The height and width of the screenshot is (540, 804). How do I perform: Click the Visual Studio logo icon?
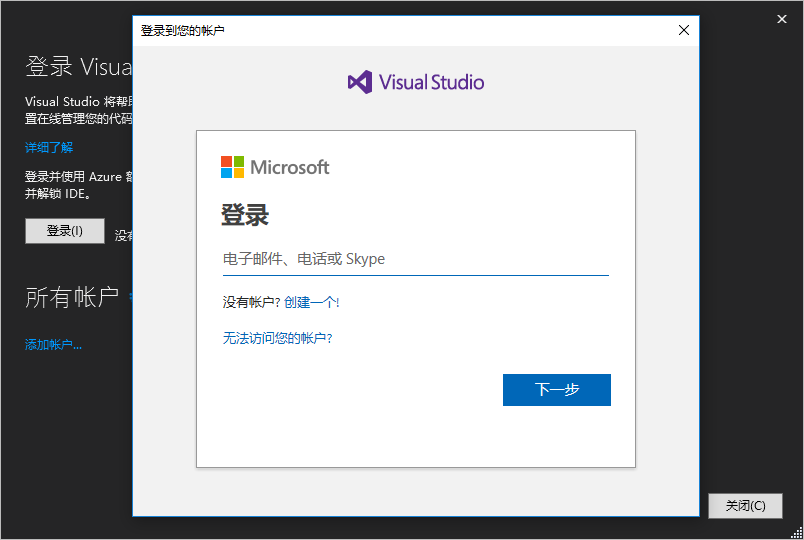point(360,82)
